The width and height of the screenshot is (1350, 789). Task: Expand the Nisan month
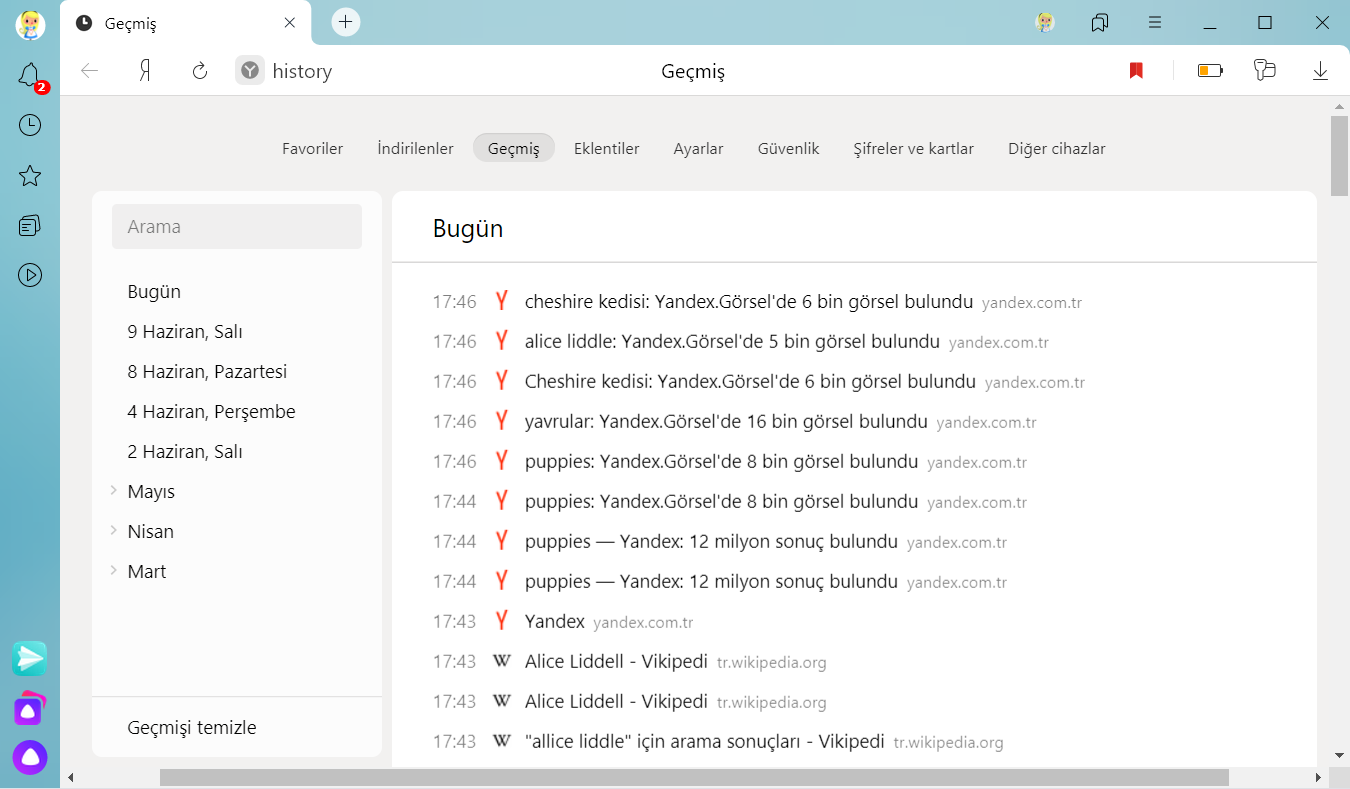[113, 531]
